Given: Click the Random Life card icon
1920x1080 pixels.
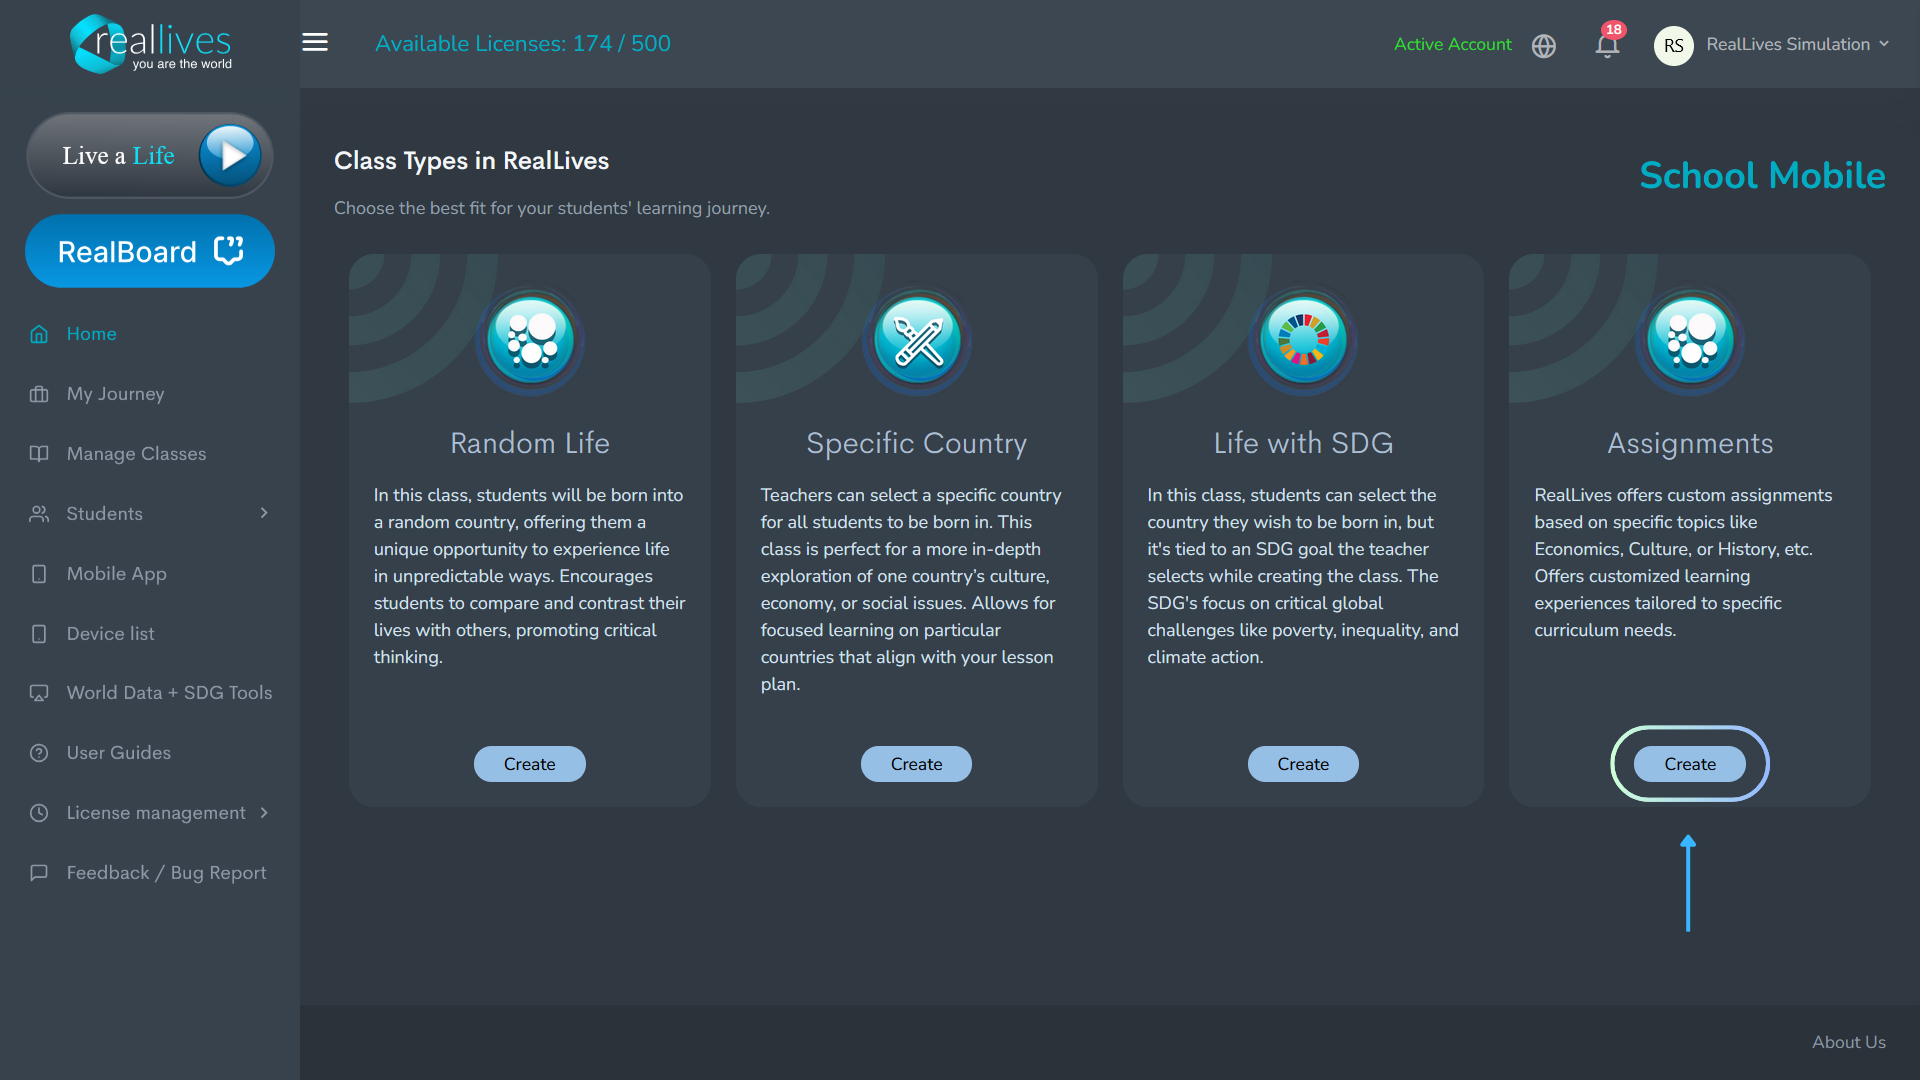Looking at the screenshot, I should (530, 340).
